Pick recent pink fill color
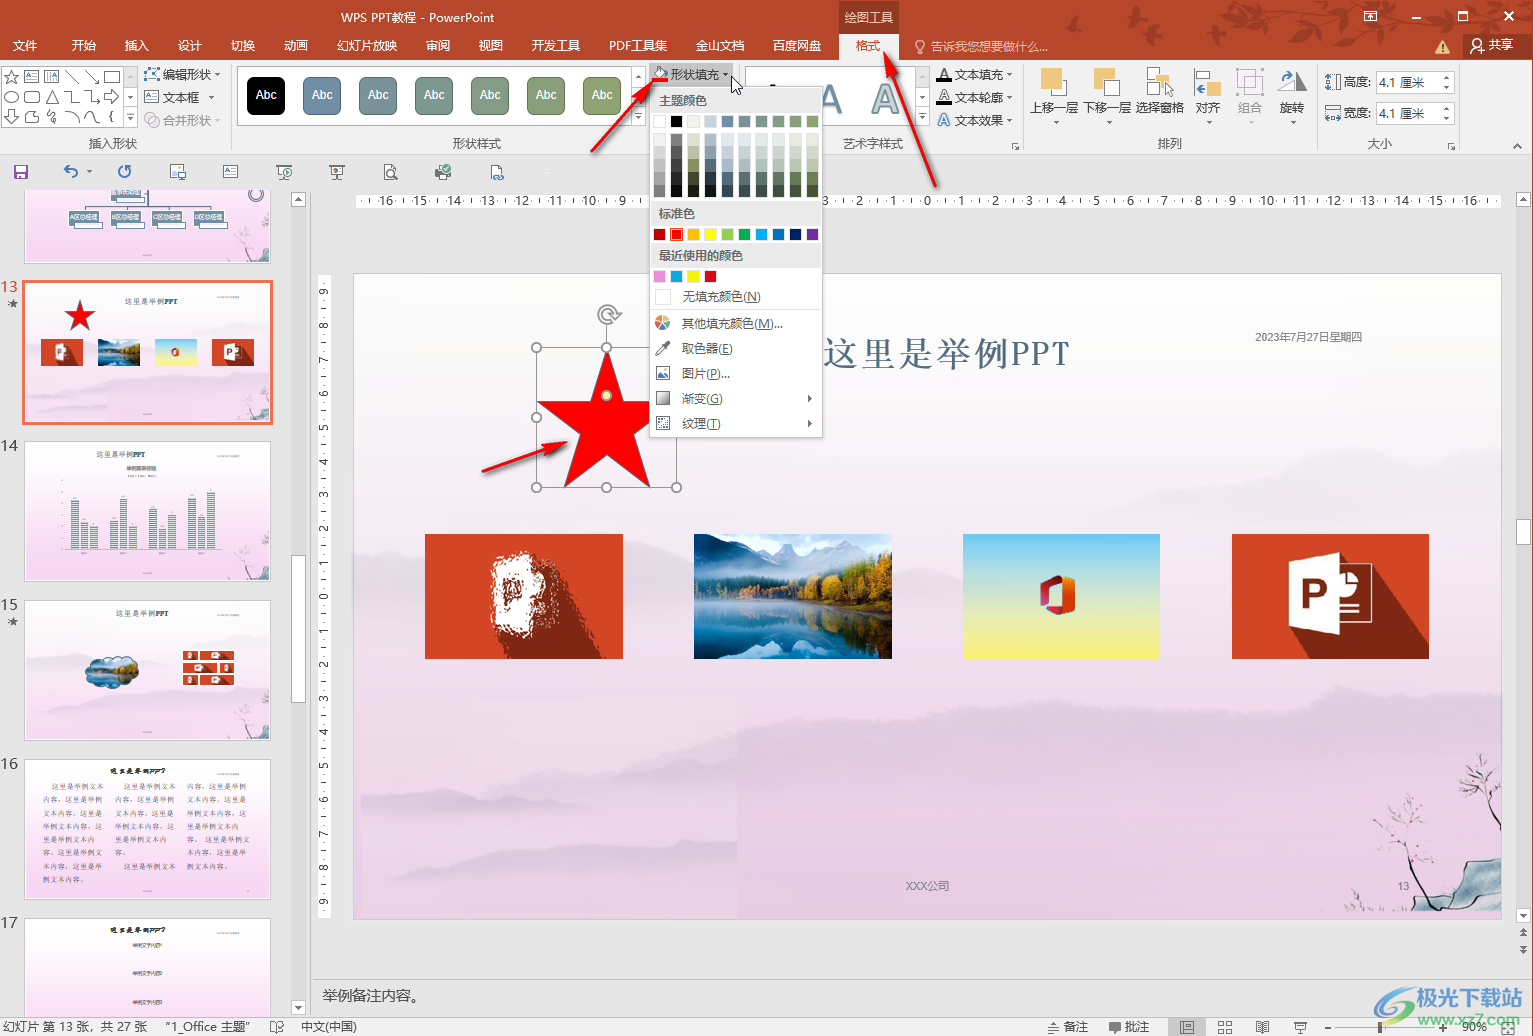1533x1036 pixels. [659, 277]
